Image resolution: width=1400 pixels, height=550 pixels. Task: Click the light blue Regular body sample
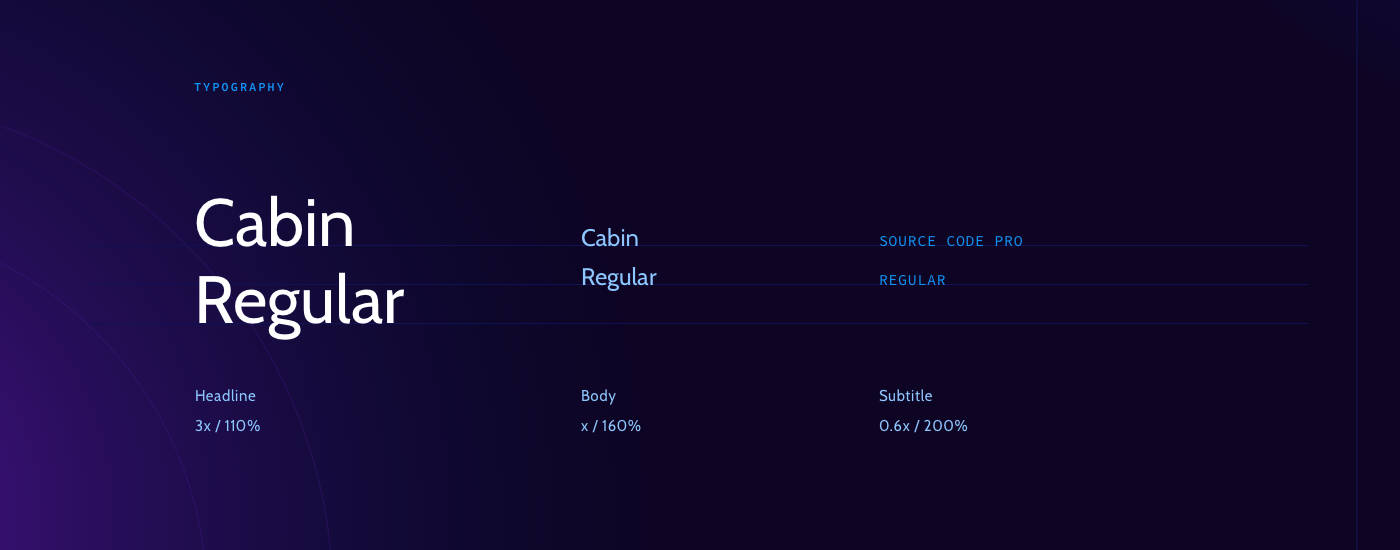click(619, 278)
